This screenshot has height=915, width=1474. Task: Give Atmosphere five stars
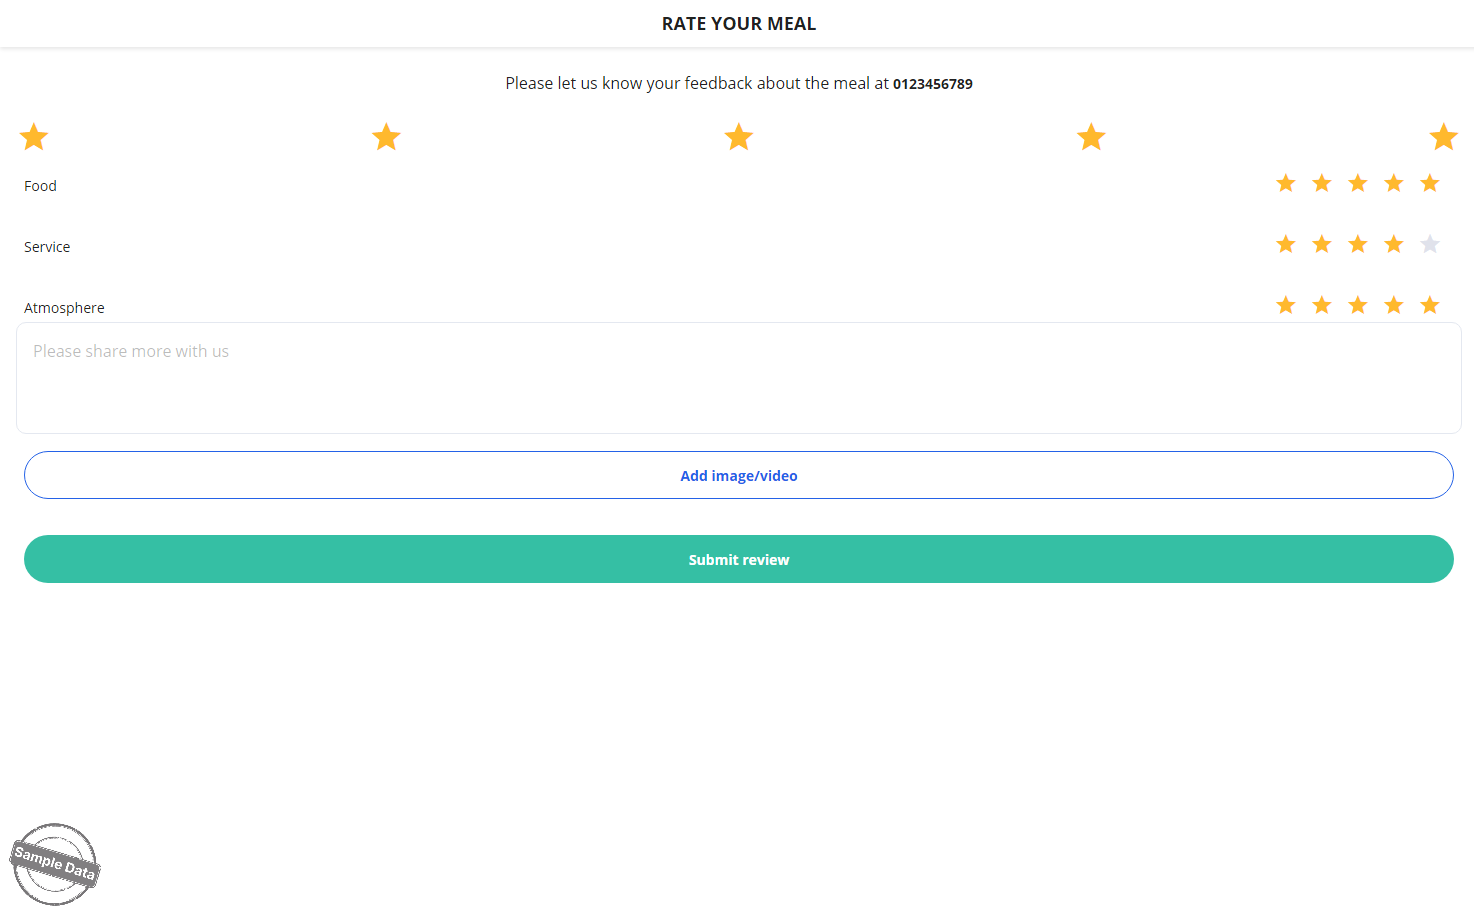[1430, 305]
